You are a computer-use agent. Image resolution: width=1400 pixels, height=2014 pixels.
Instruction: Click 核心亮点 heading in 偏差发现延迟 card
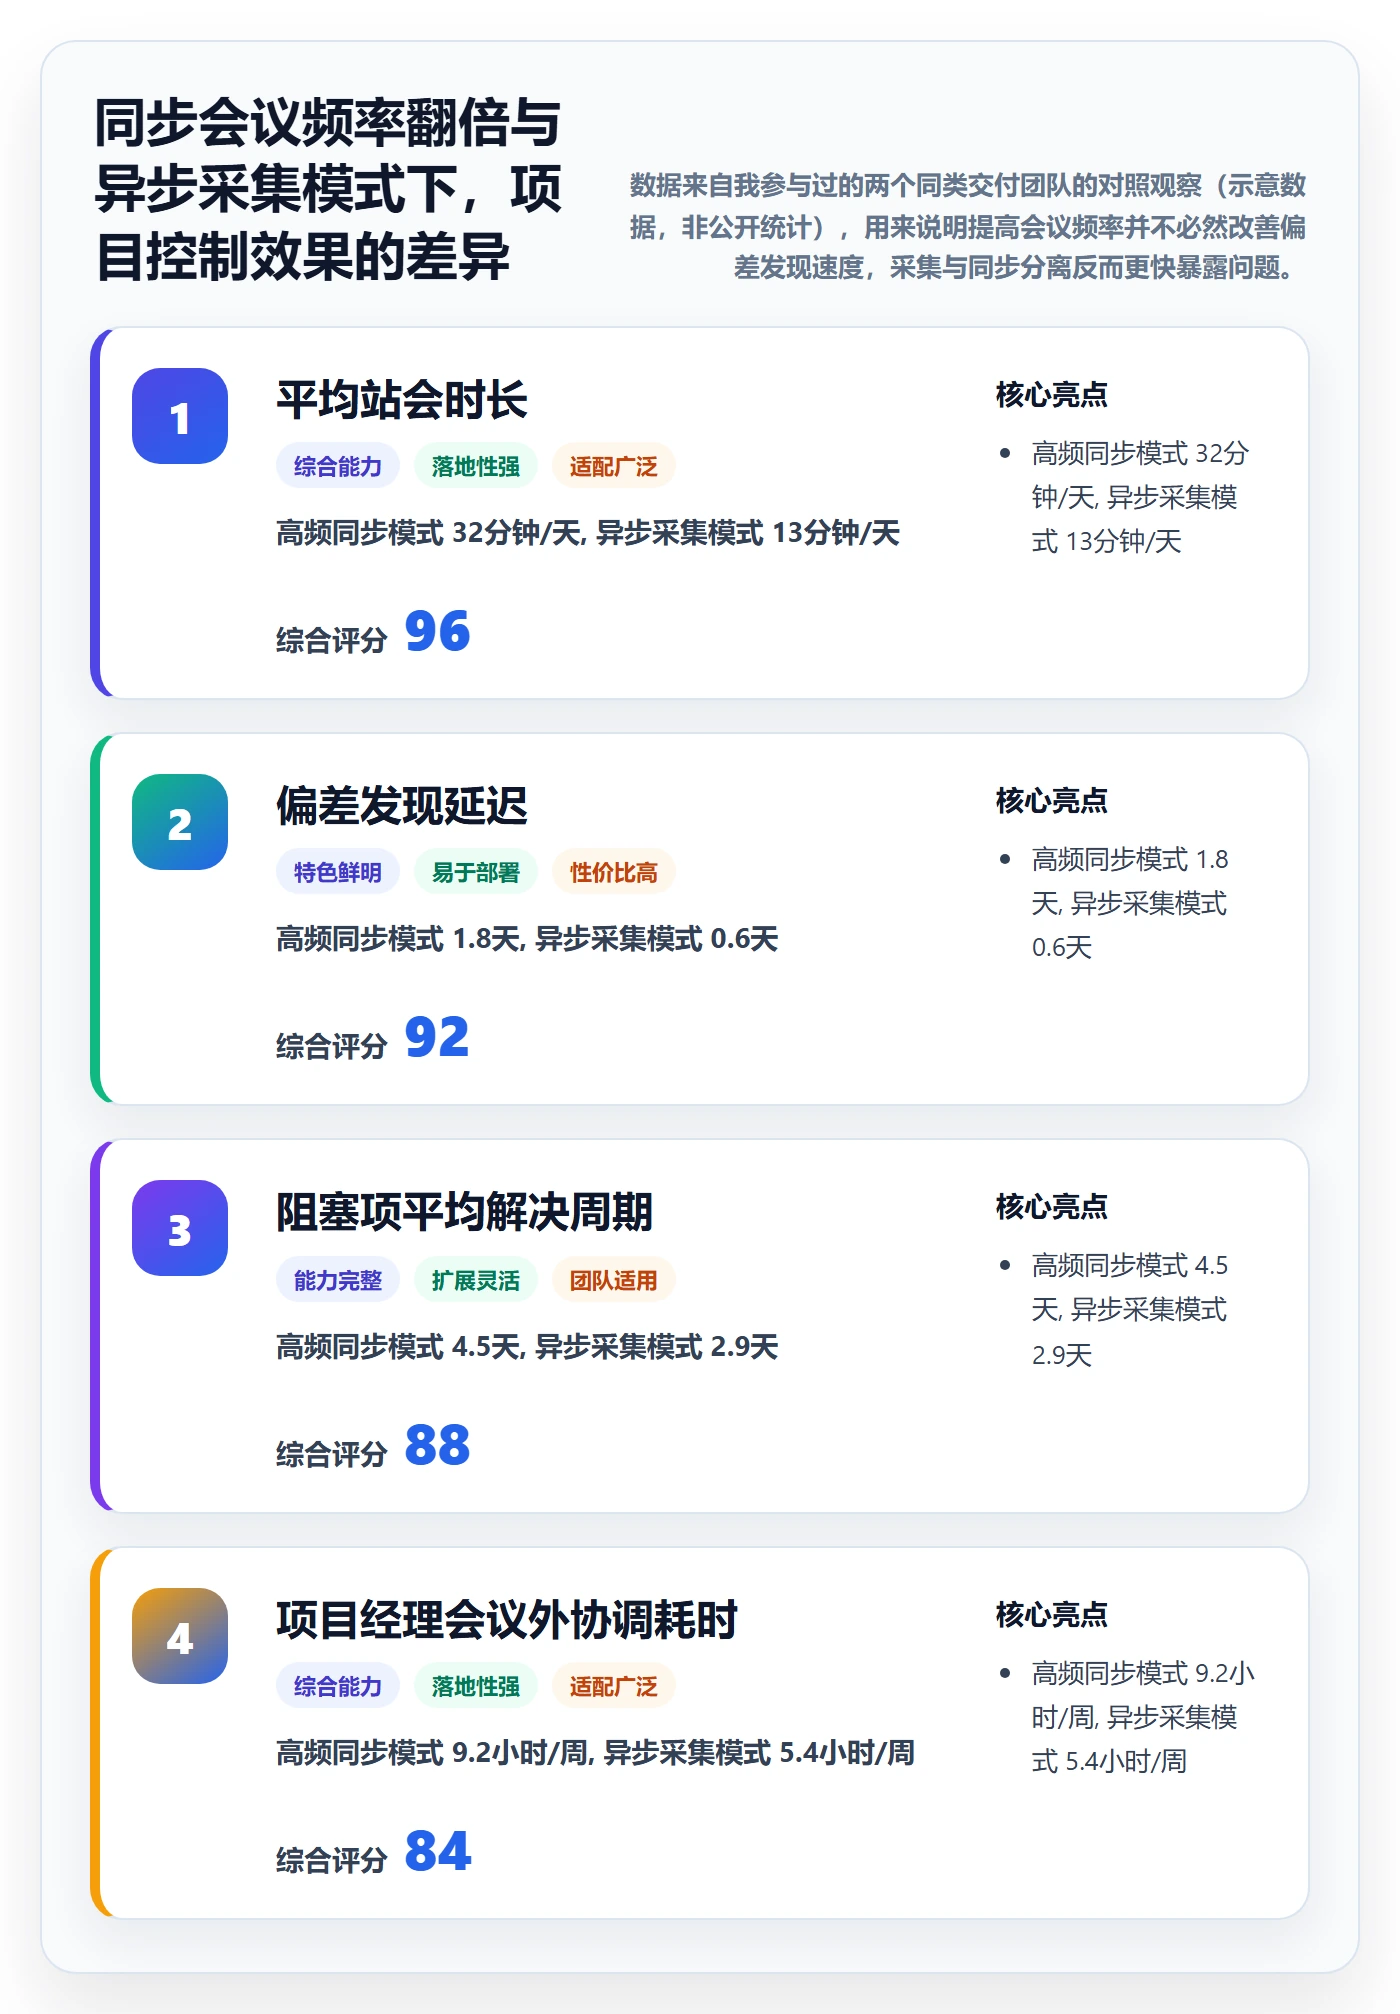click(1052, 801)
